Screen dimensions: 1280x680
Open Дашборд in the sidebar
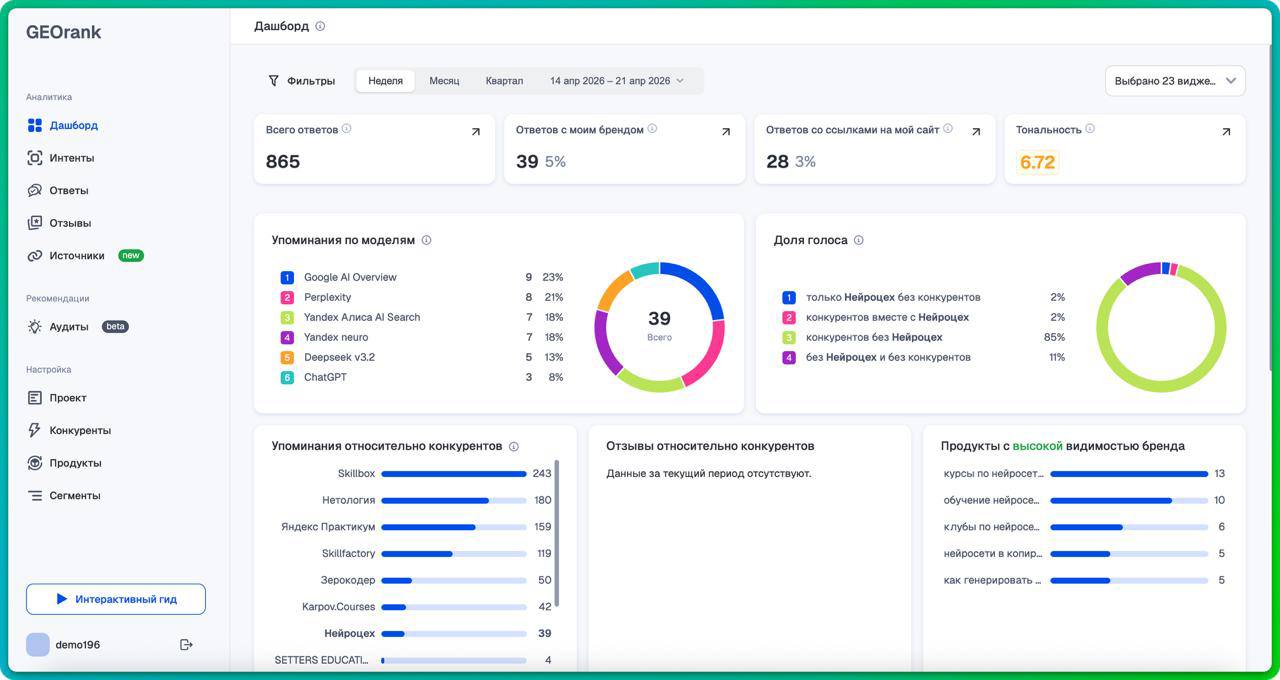pos(74,125)
